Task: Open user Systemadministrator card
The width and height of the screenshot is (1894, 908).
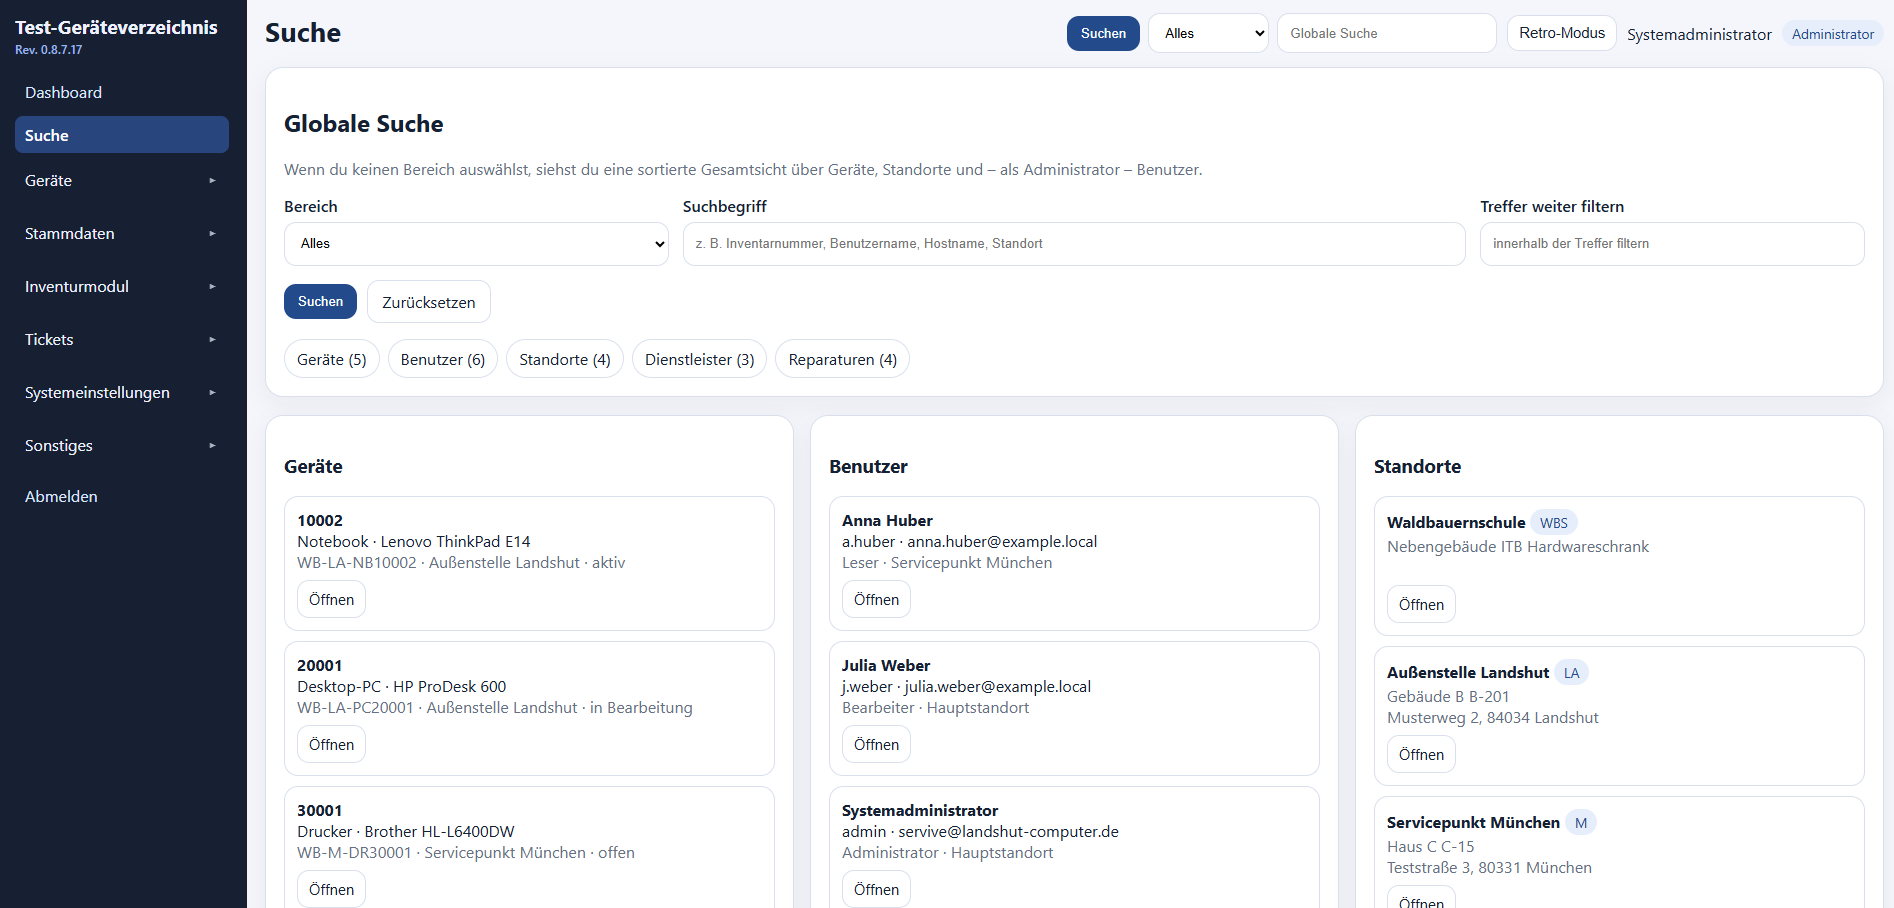Action: click(x=876, y=890)
